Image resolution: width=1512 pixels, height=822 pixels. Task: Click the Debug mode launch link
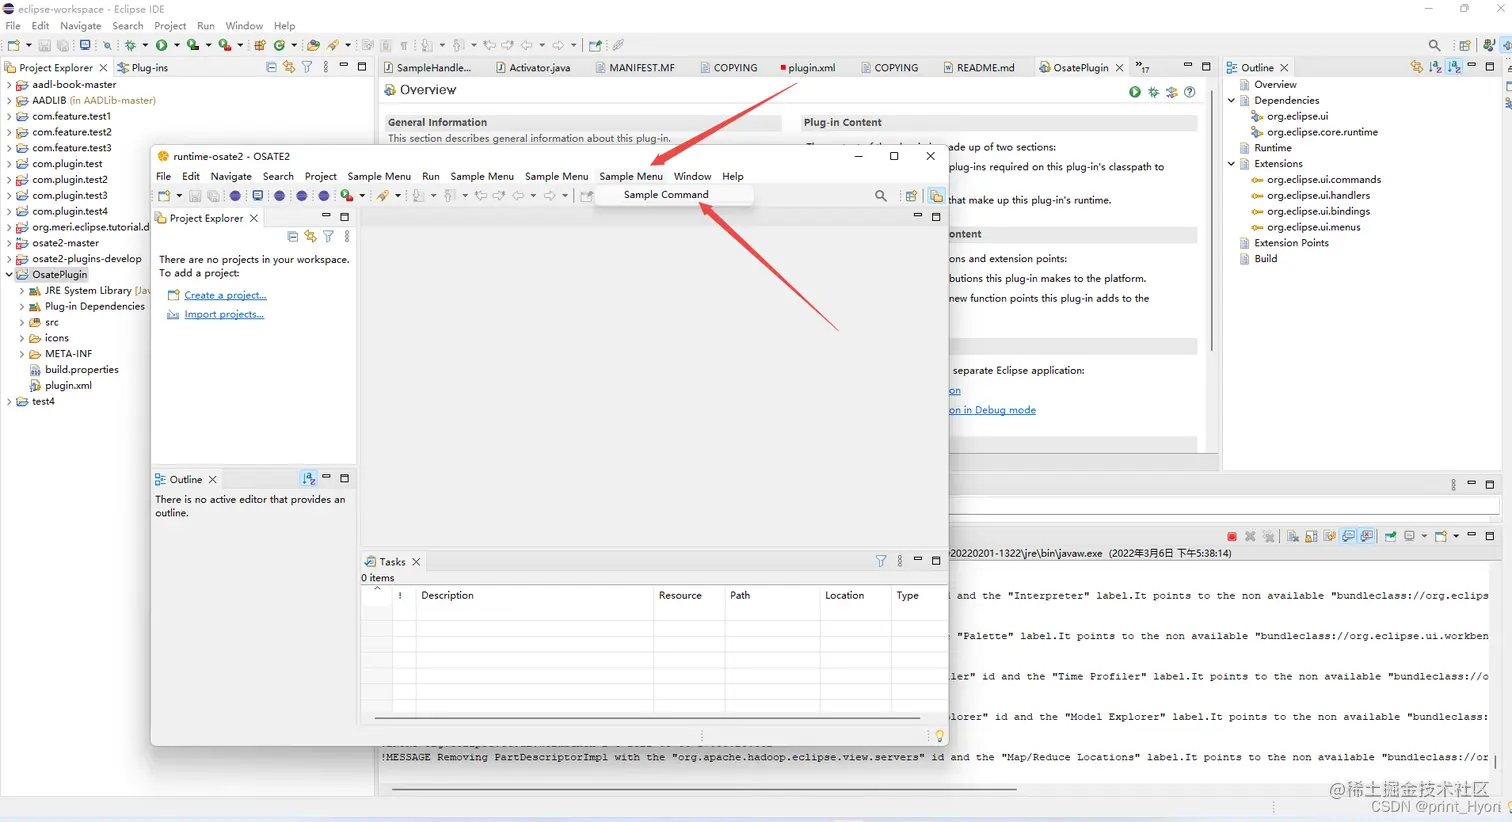pyautogui.click(x=992, y=410)
